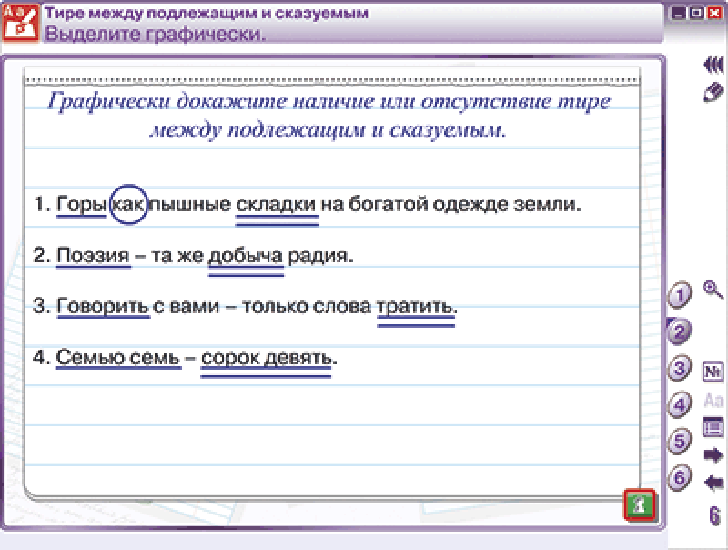This screenshot has width=728, height=550.
Task: Jump to task number 6
Action: click(x=680, y=478)
